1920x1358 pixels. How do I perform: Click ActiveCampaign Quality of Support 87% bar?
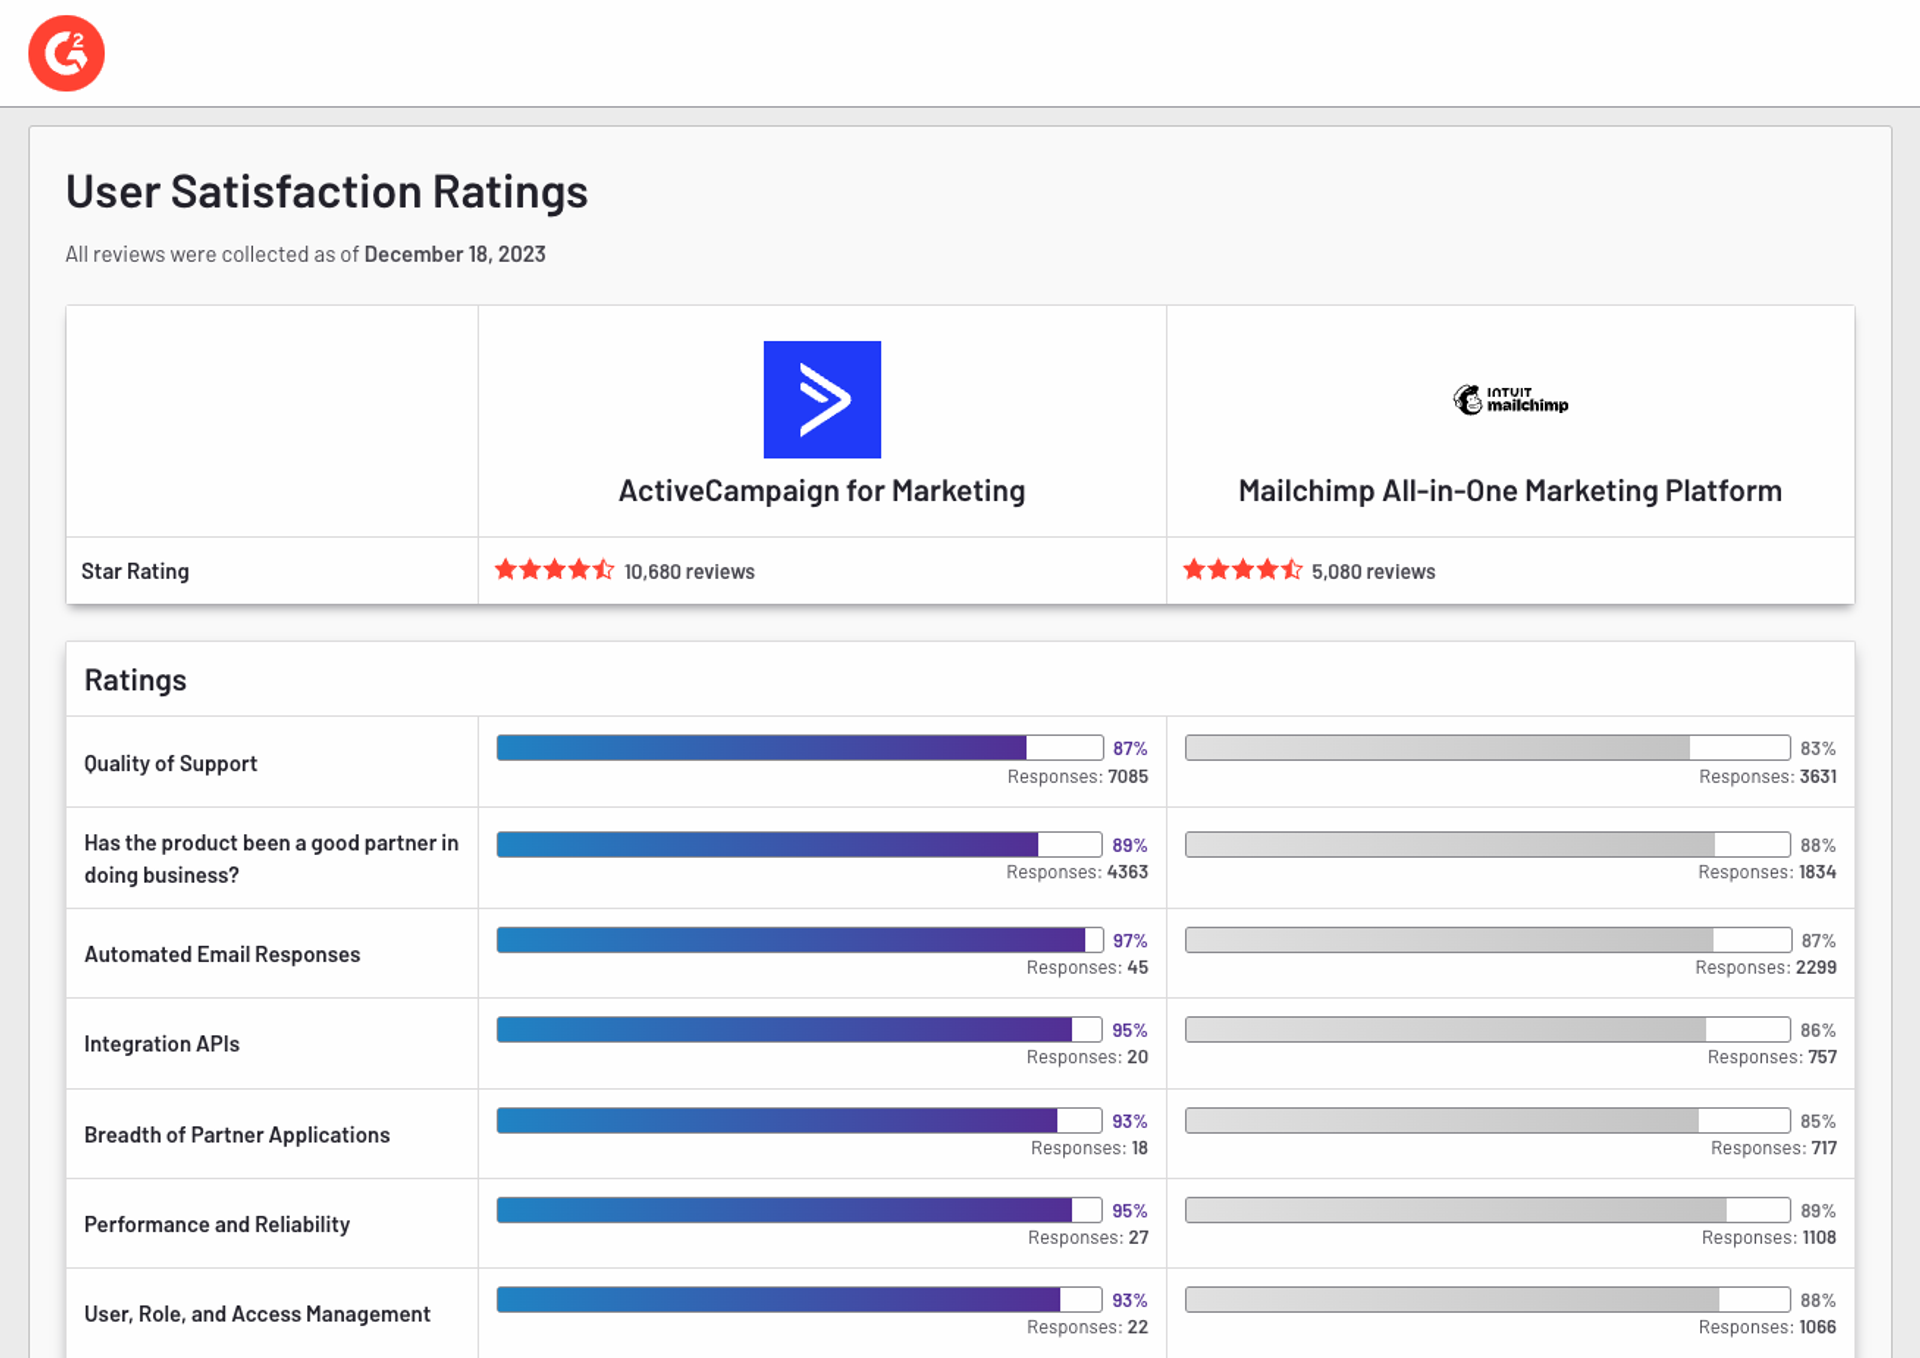[799, 747]
